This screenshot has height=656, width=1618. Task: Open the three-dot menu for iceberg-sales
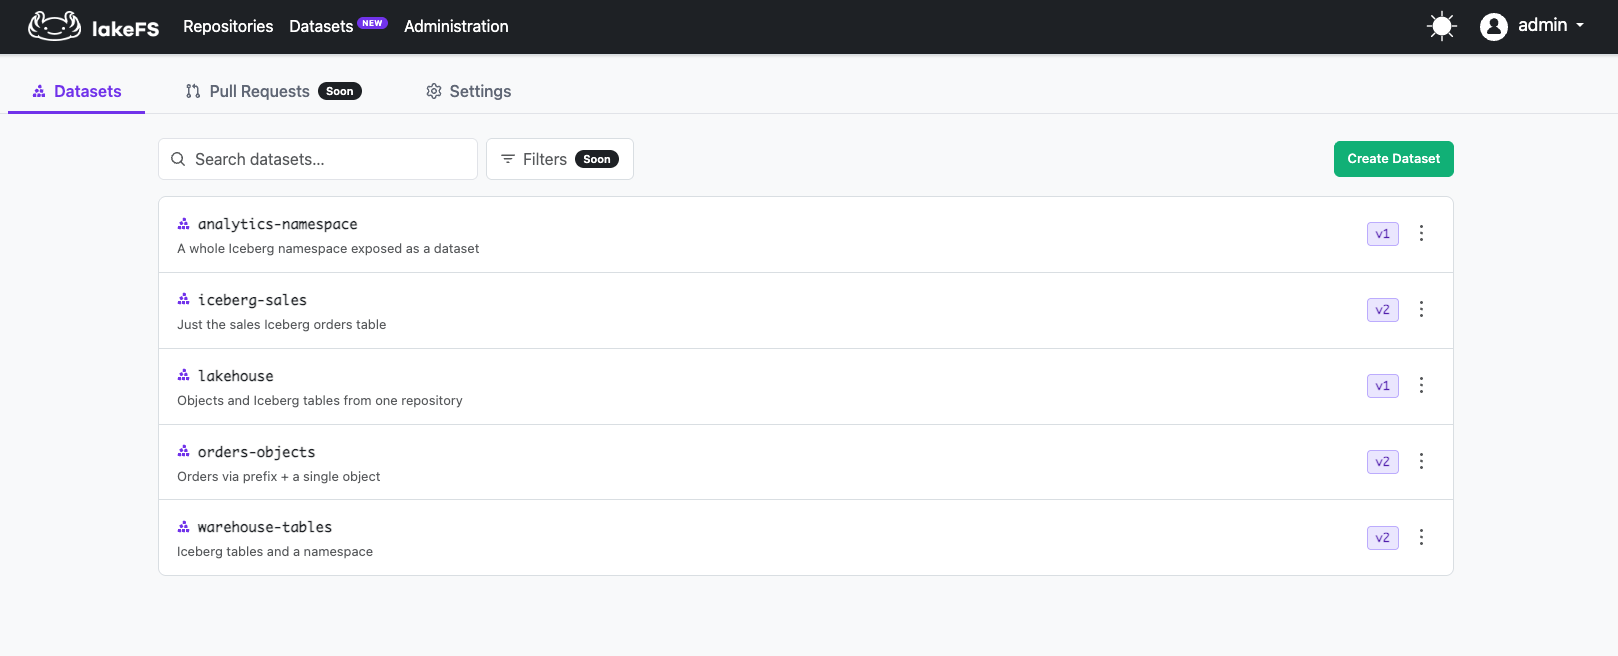(x=1421, y=309)
